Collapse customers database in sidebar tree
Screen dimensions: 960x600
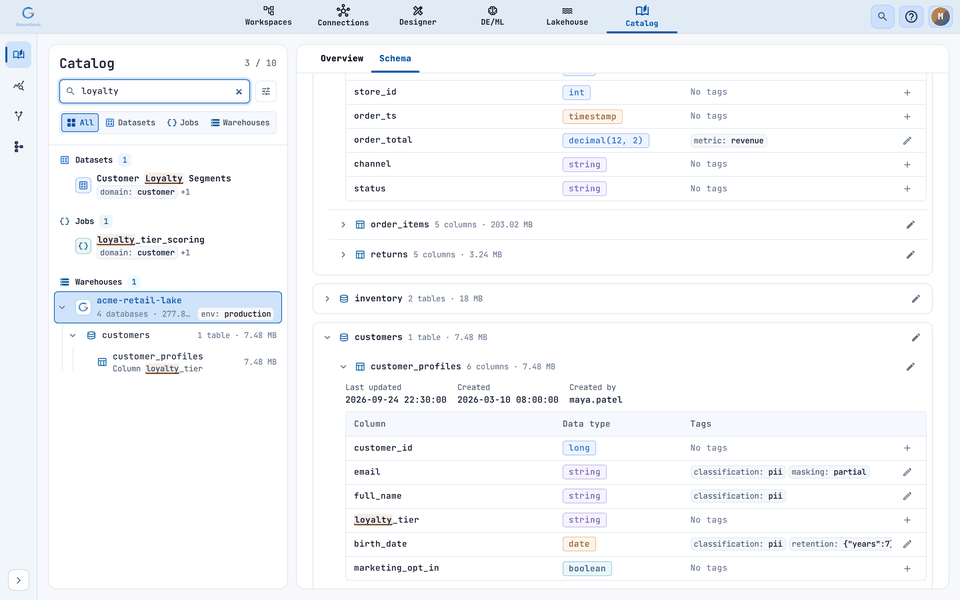pyautogui.click(x=73, y=336)
